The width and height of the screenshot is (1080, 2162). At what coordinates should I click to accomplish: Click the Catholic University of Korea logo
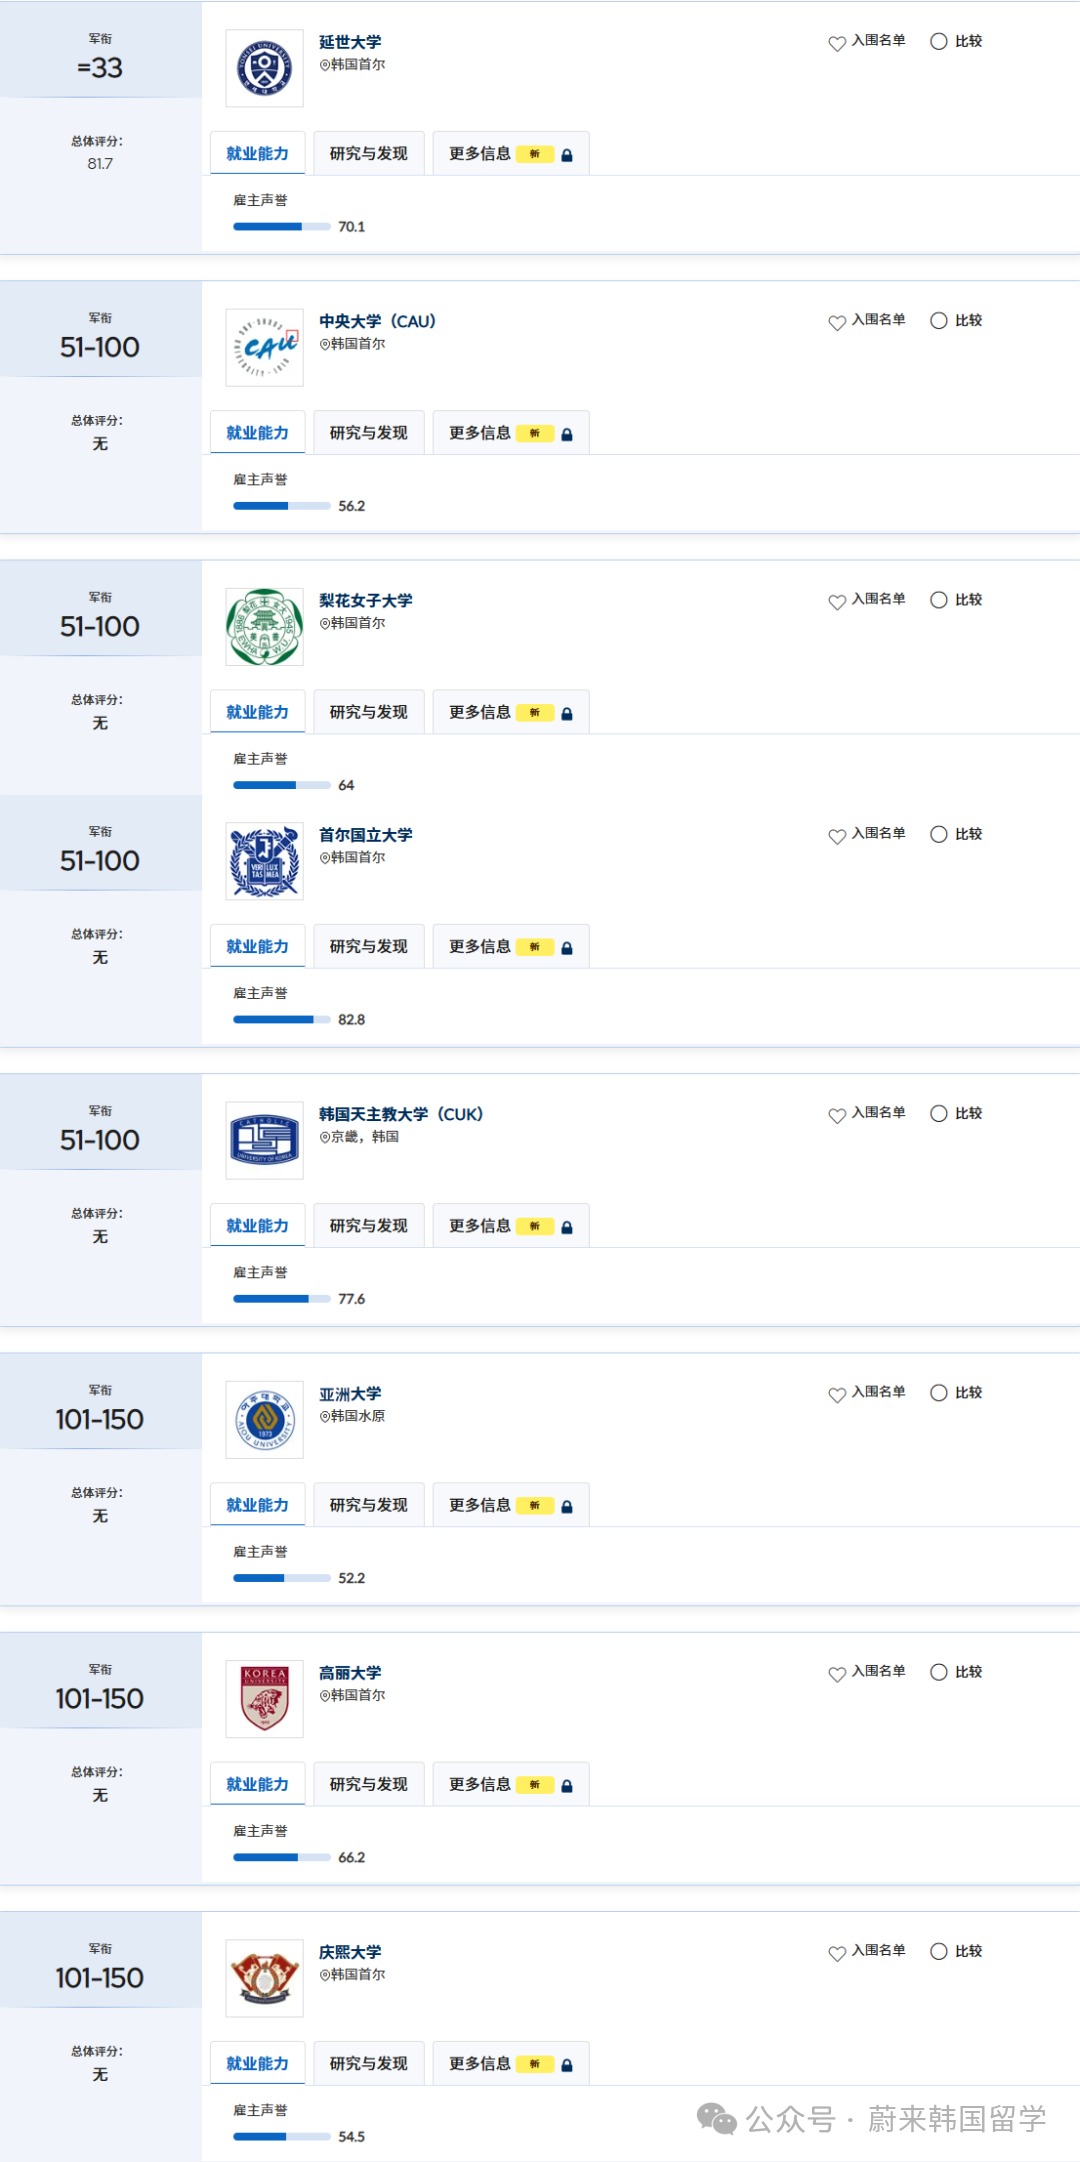point(264,1140)
